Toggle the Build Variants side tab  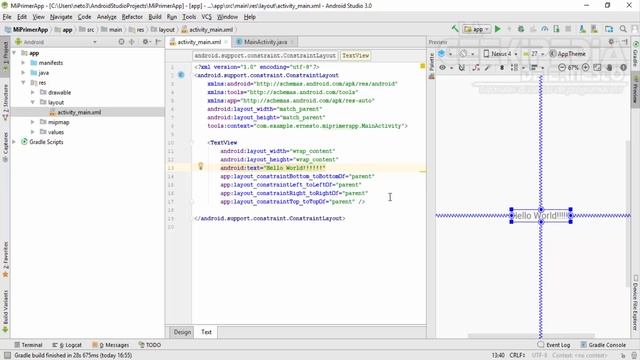point(5,311)
